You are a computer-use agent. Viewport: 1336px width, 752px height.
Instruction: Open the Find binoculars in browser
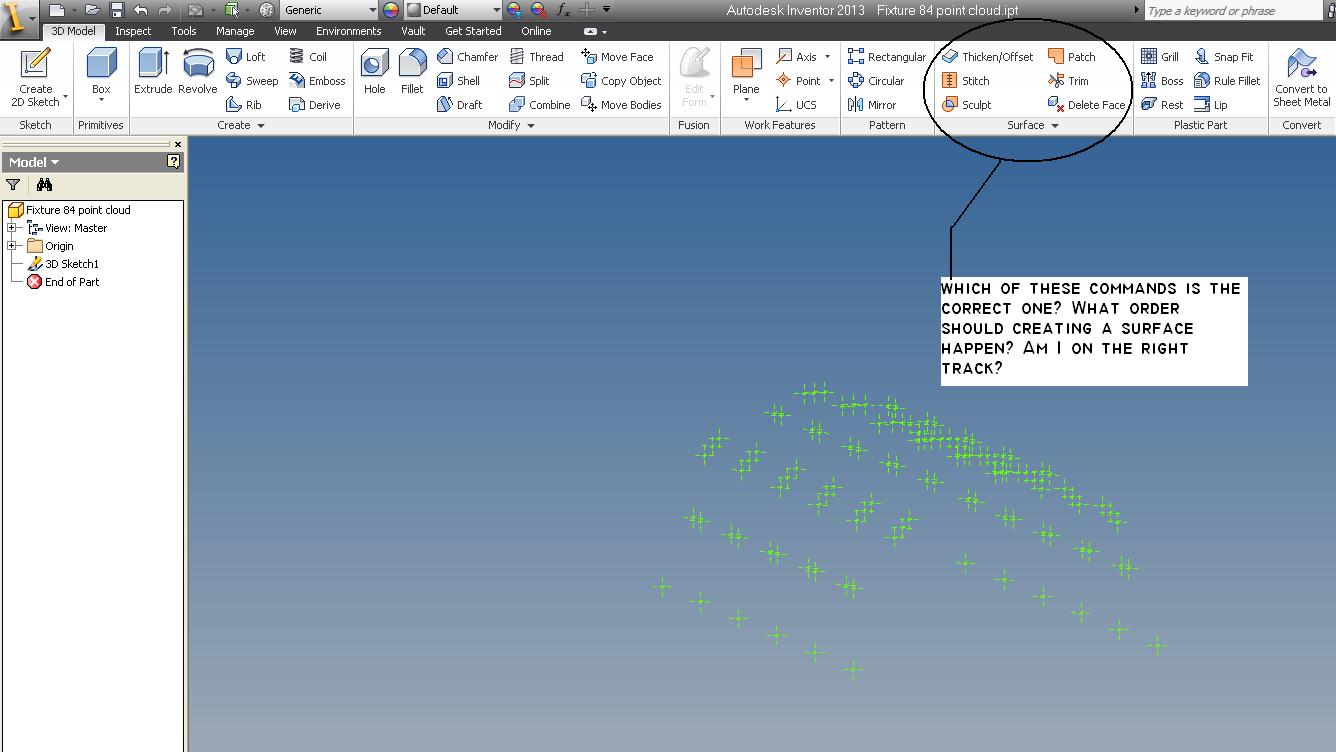coord(44,185)
